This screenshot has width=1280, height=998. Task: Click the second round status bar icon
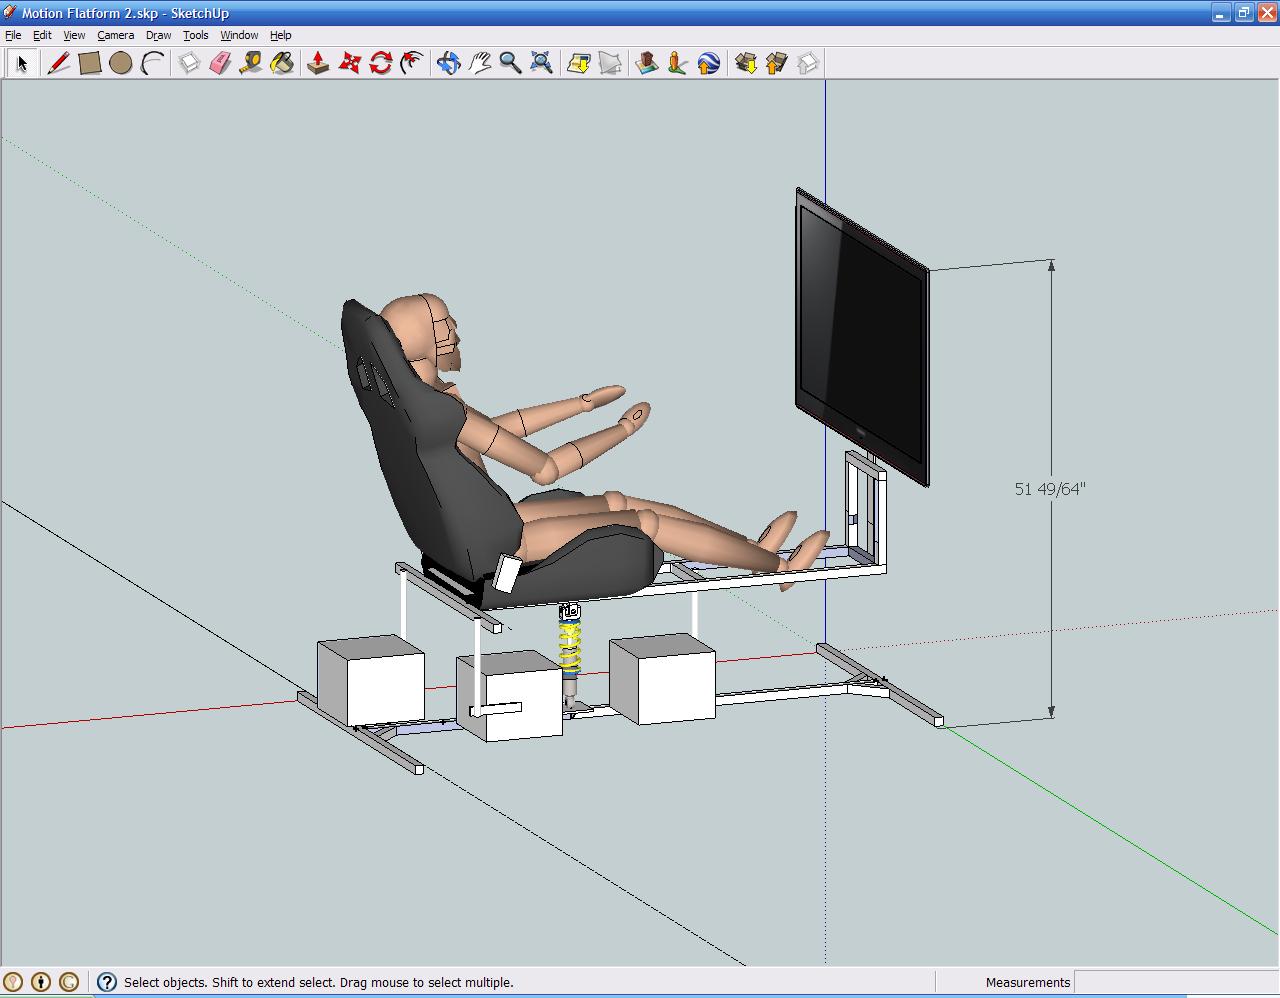point(41,982)
